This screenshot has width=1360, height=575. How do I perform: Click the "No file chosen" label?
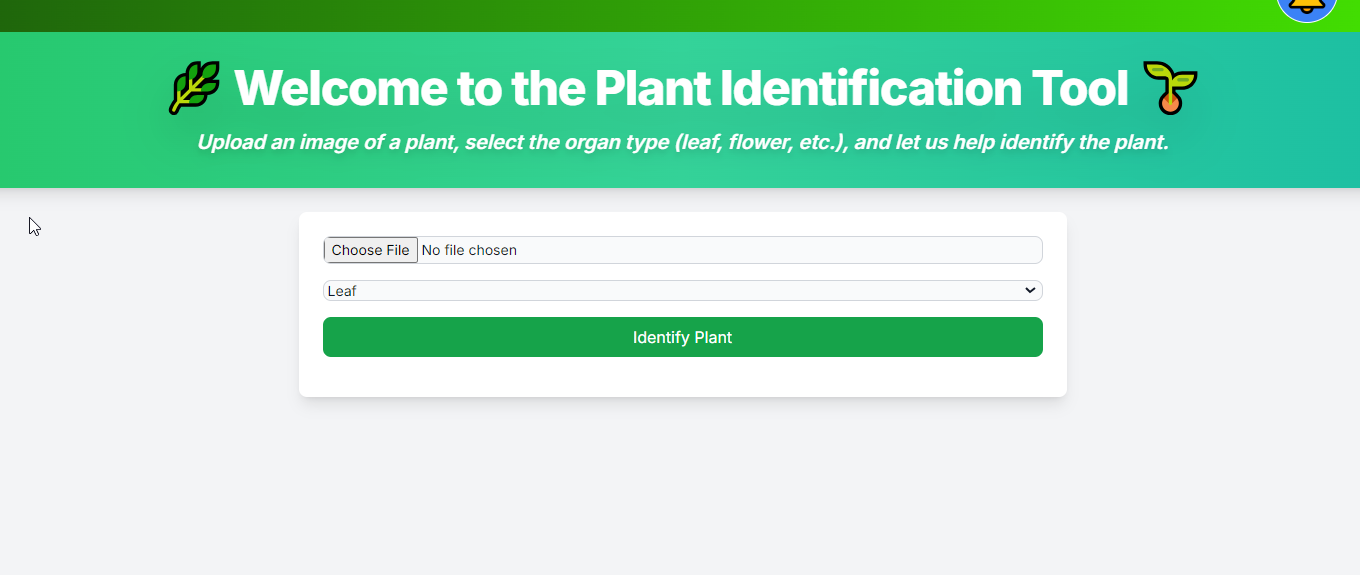(469, 250)
